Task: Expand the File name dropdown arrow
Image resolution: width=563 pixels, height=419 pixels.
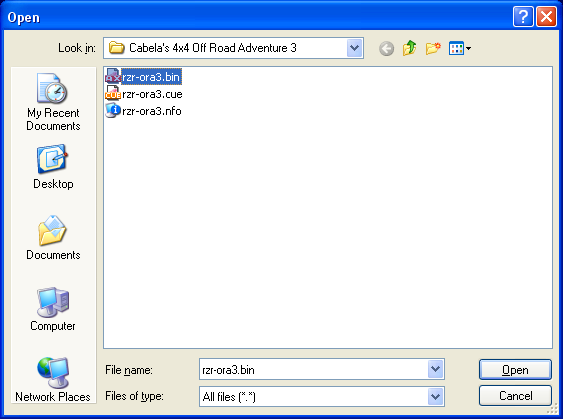Action: 436,369
